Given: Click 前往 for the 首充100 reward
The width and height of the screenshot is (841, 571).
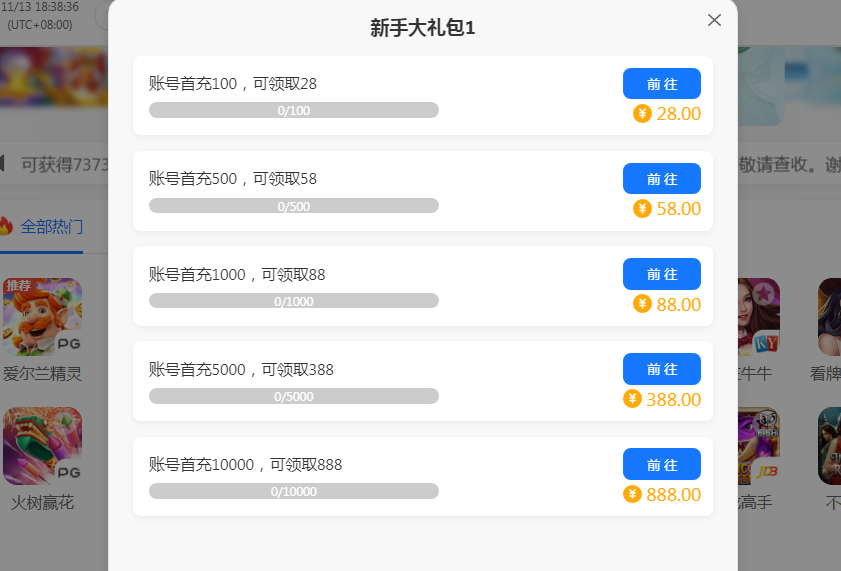Looking at the screenshot, I should 661,84.
